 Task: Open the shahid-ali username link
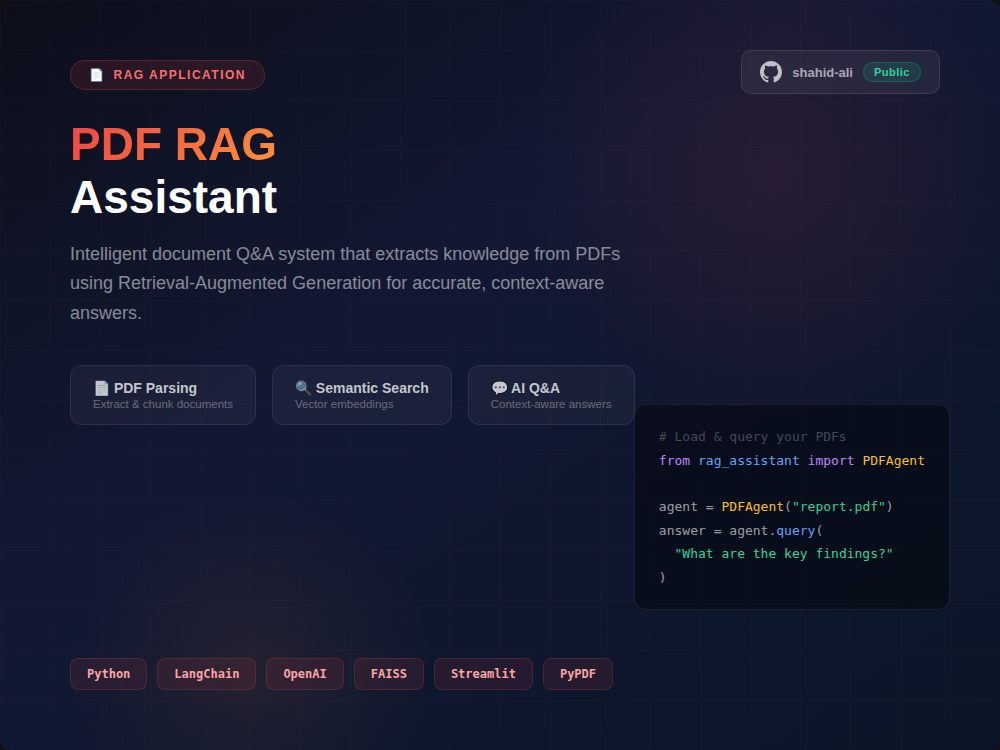coord(822,73)
